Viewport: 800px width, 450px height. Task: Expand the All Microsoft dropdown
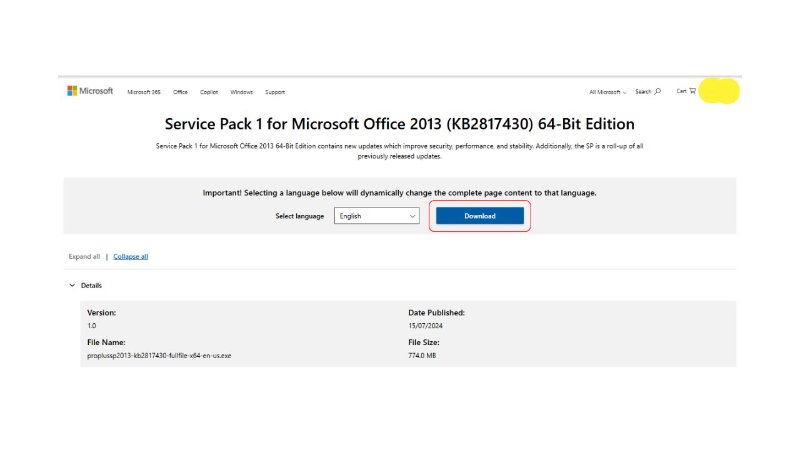point(608,92)
